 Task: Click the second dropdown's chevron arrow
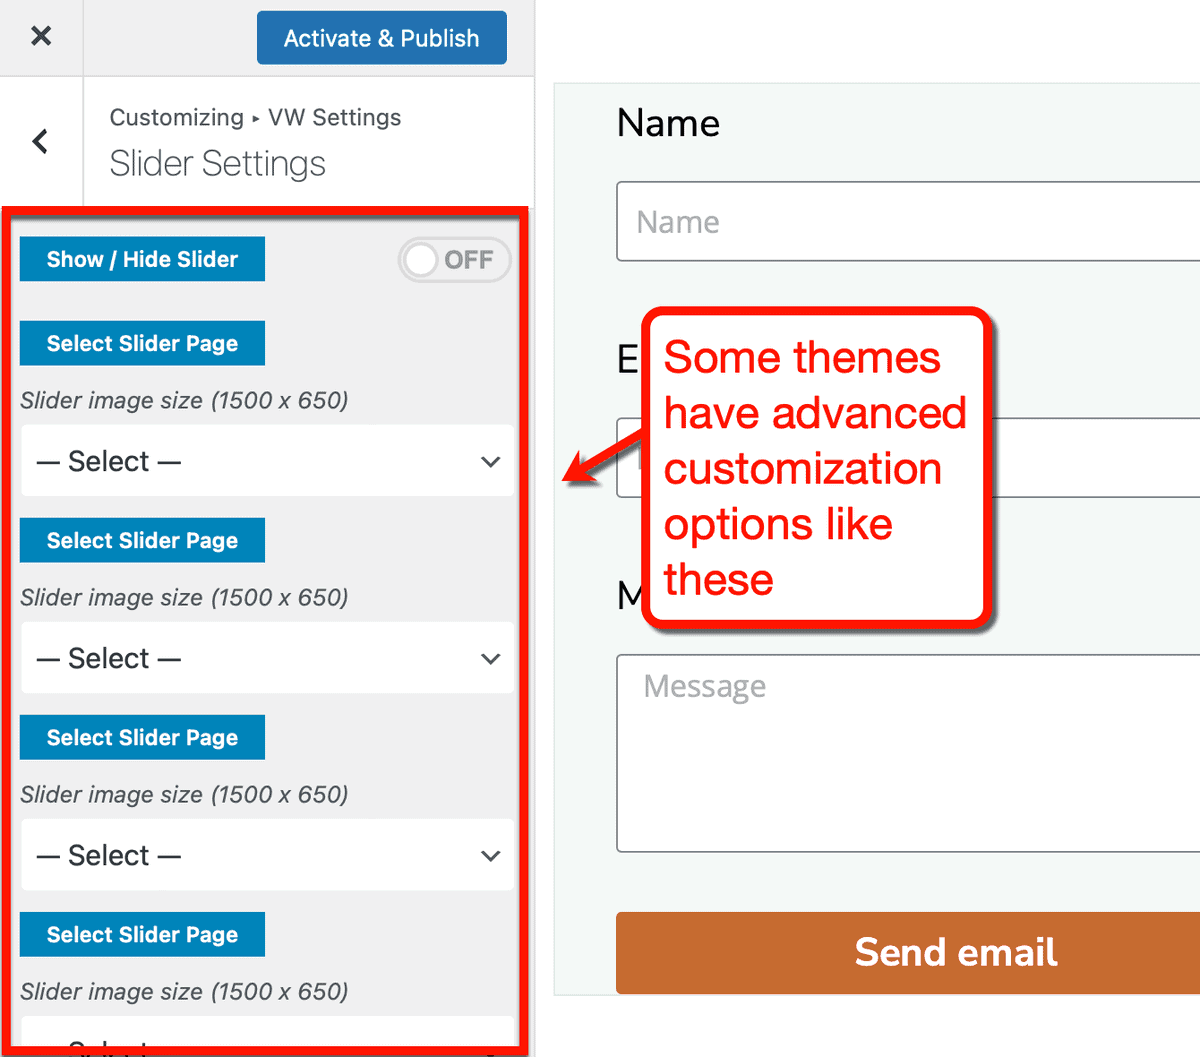click(490, 658)
